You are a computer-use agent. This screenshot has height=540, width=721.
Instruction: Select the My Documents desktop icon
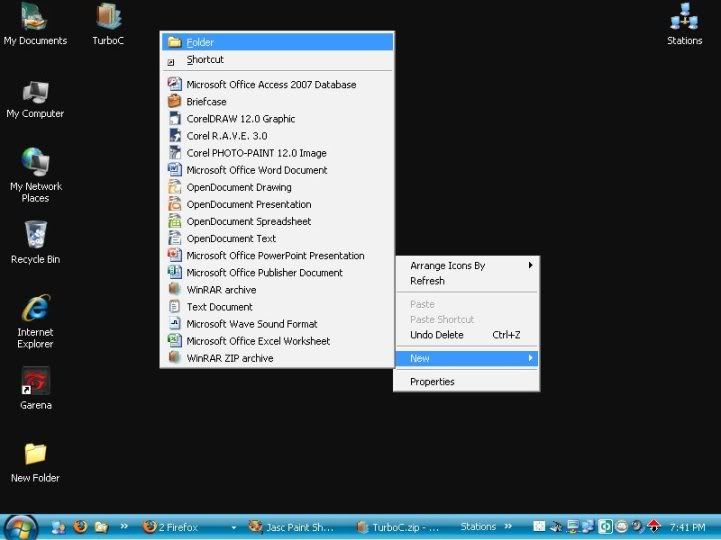point(35,24)
